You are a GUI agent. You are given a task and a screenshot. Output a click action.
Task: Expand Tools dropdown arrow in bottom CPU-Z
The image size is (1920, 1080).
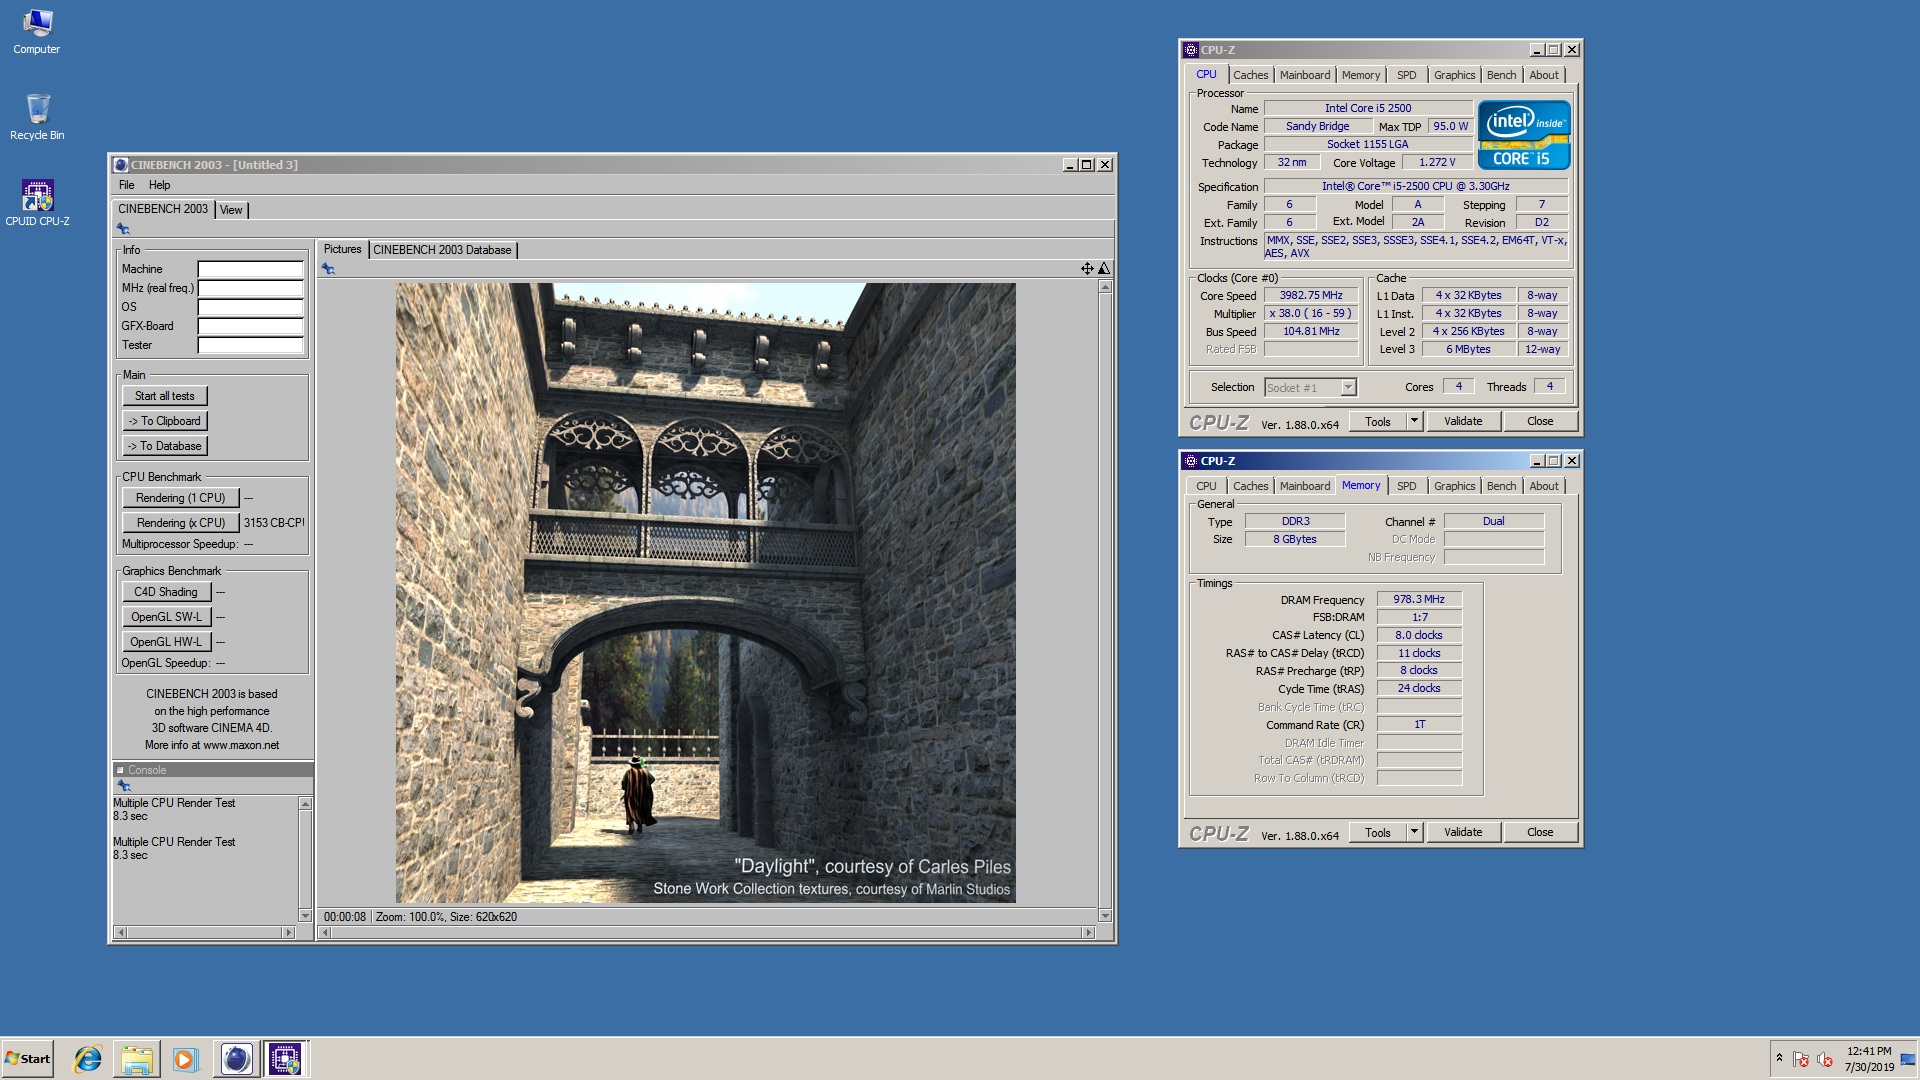click(x=1414, y=832)
